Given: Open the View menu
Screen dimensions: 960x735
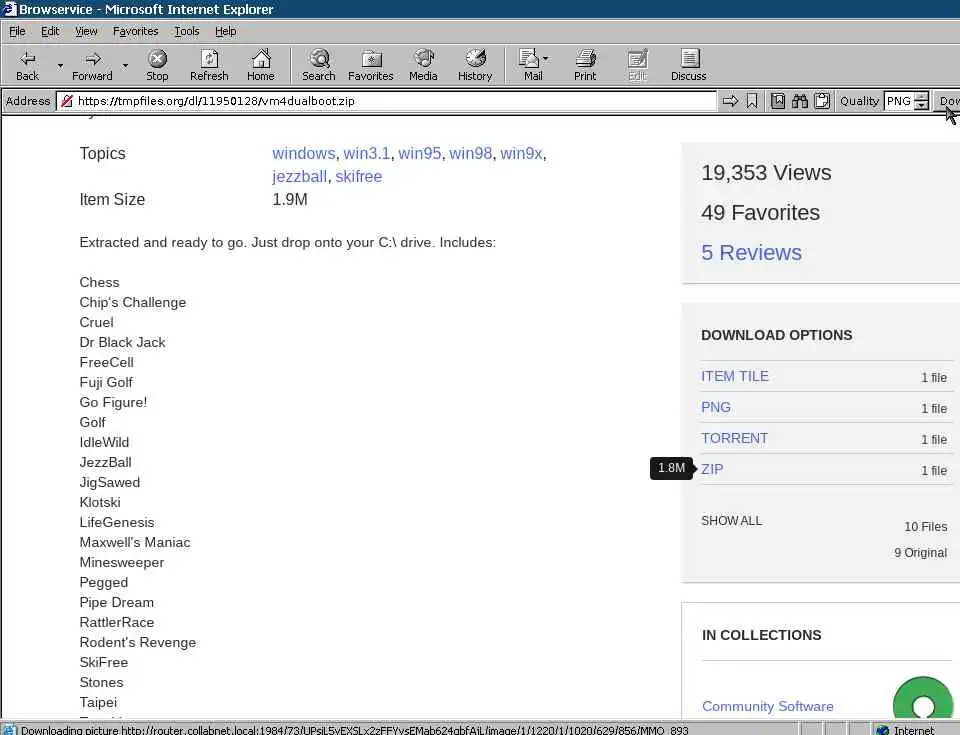Looking at the screenshot, I should (86, 31).
